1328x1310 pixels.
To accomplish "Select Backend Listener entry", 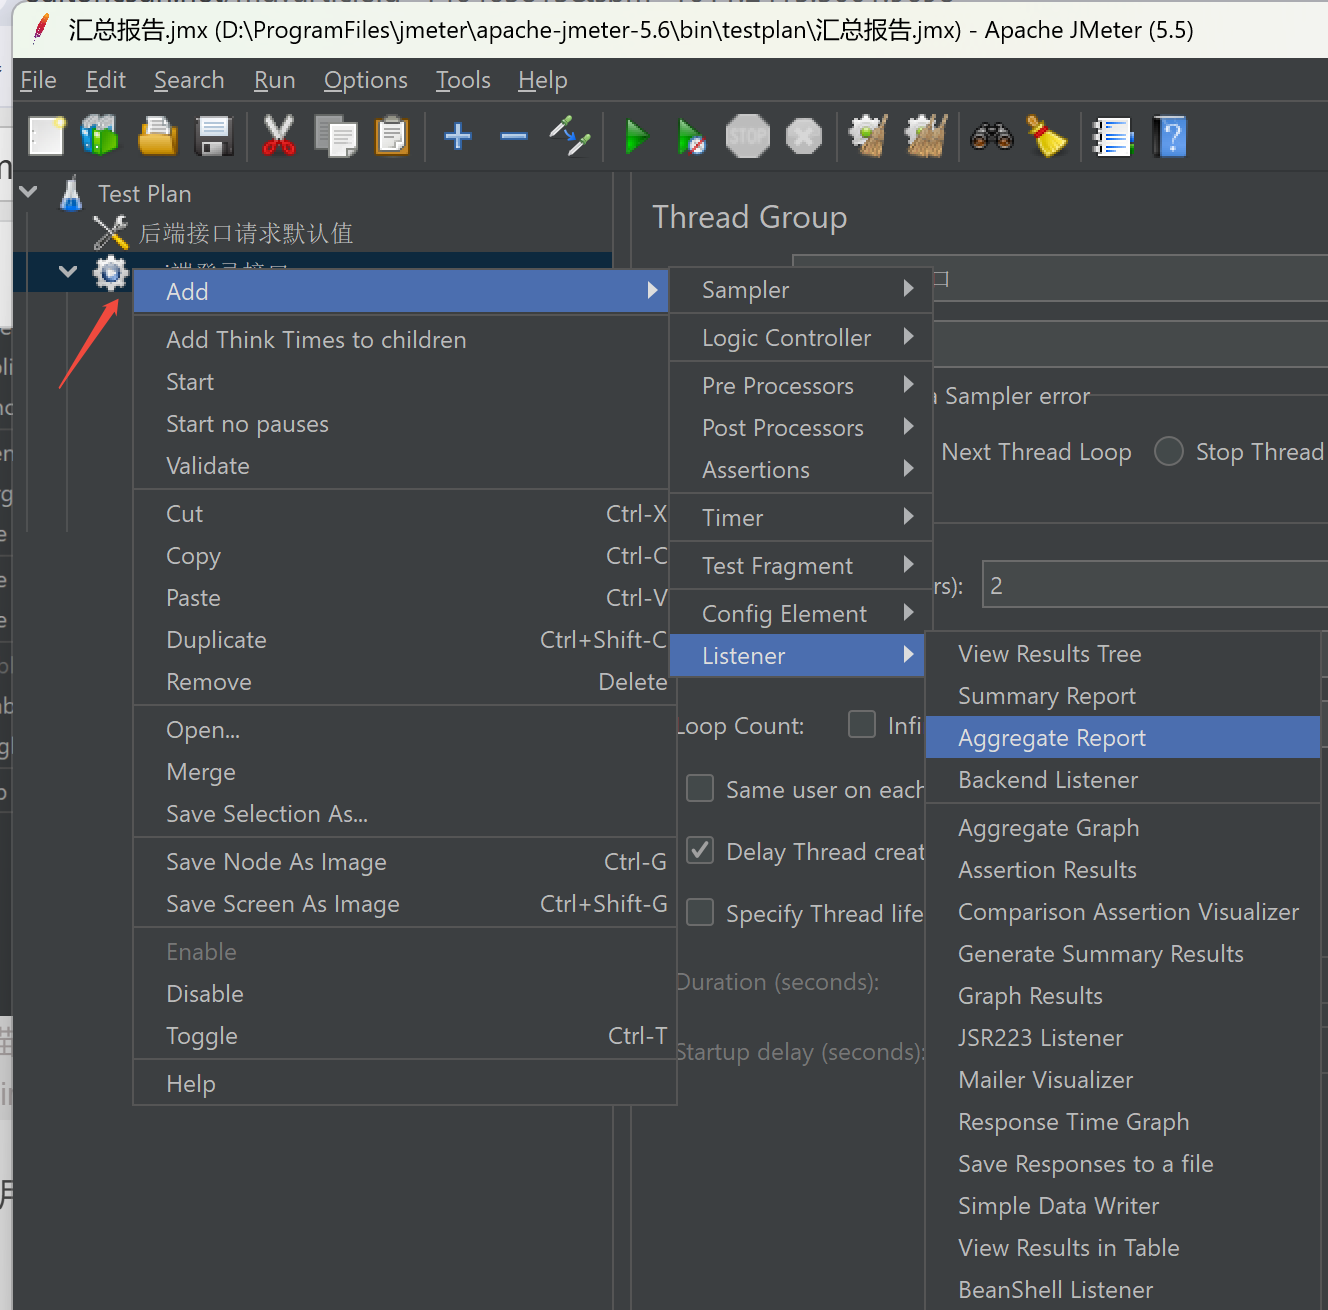I will (x=1124, y=780).
